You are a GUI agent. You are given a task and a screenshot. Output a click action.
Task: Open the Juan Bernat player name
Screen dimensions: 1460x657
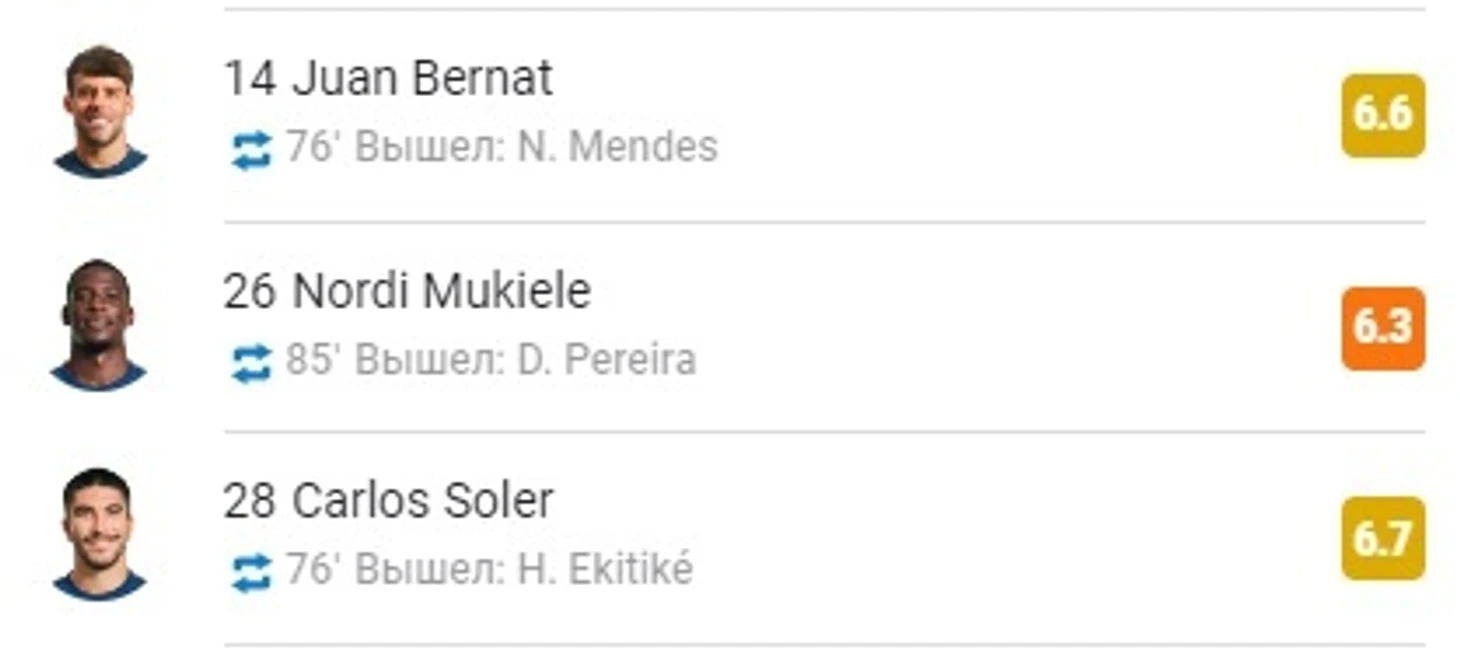click(x=422, y=78)
